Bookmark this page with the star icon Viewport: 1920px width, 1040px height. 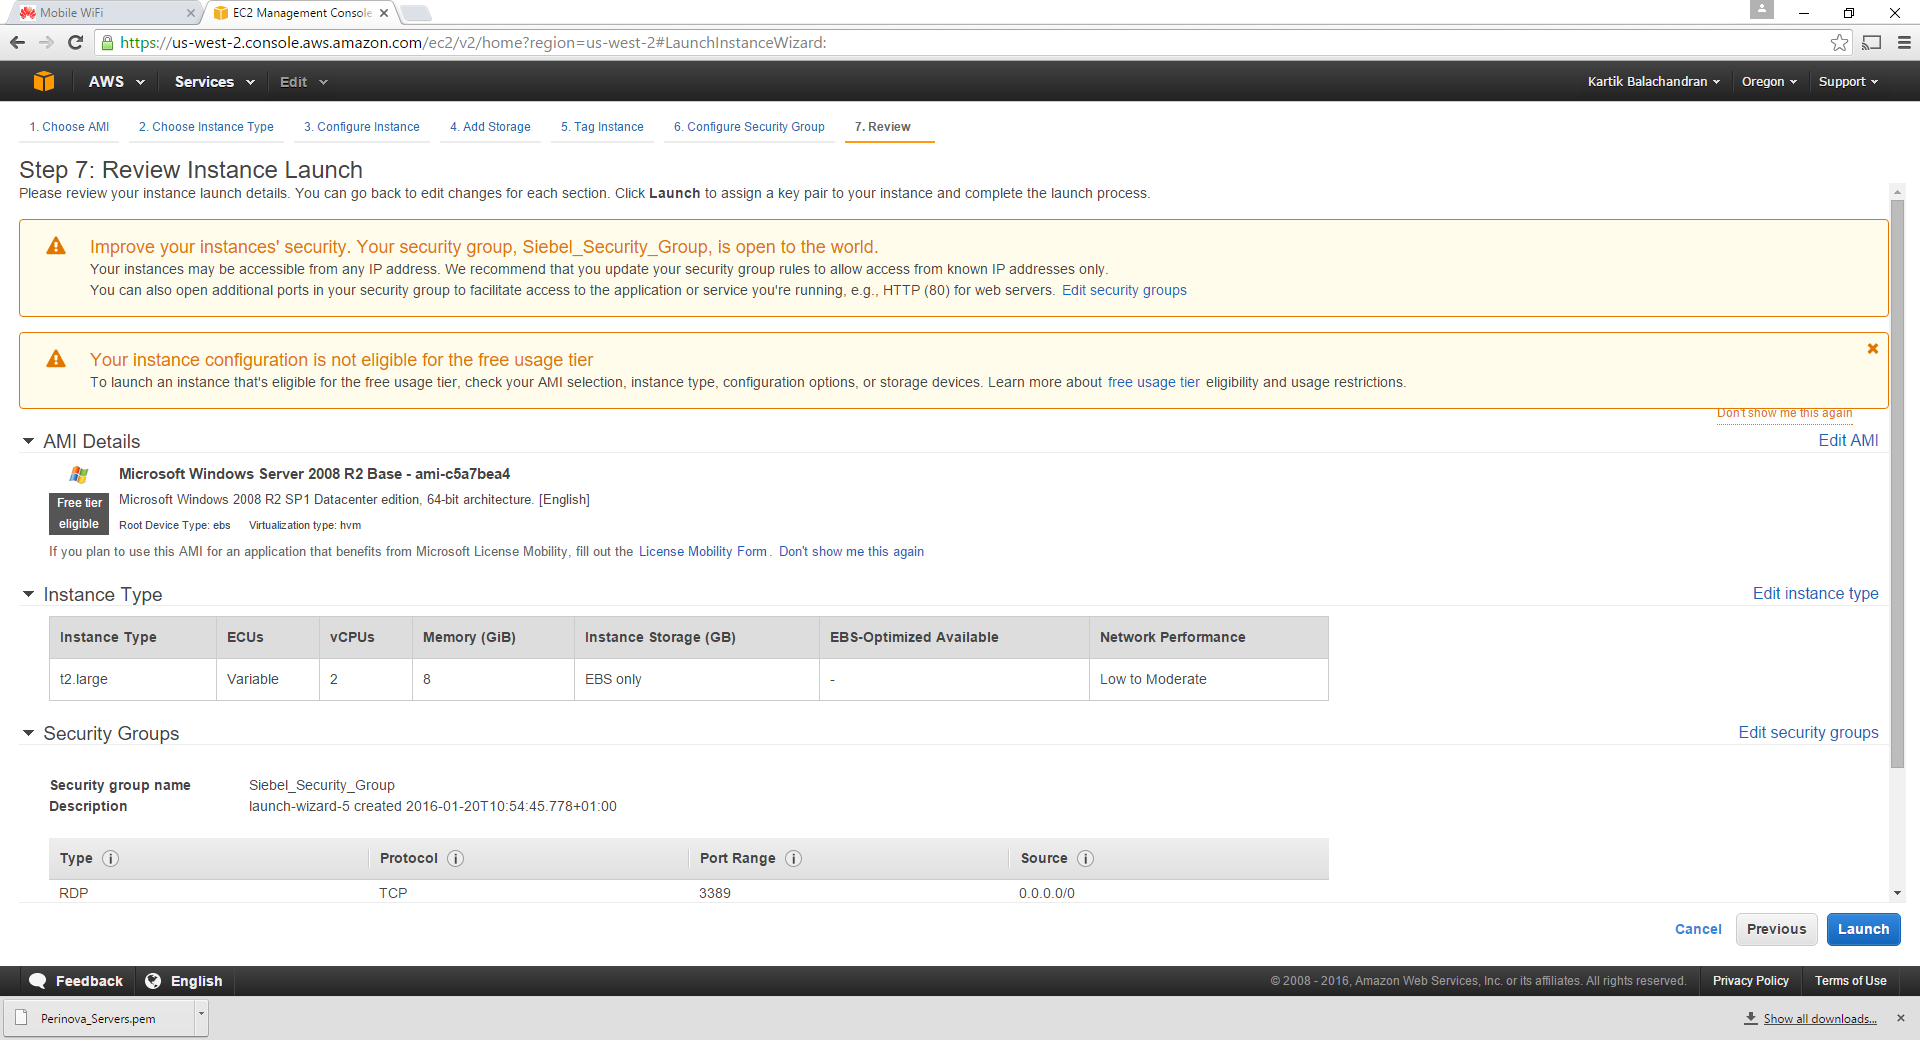(x=1839, y=43)
